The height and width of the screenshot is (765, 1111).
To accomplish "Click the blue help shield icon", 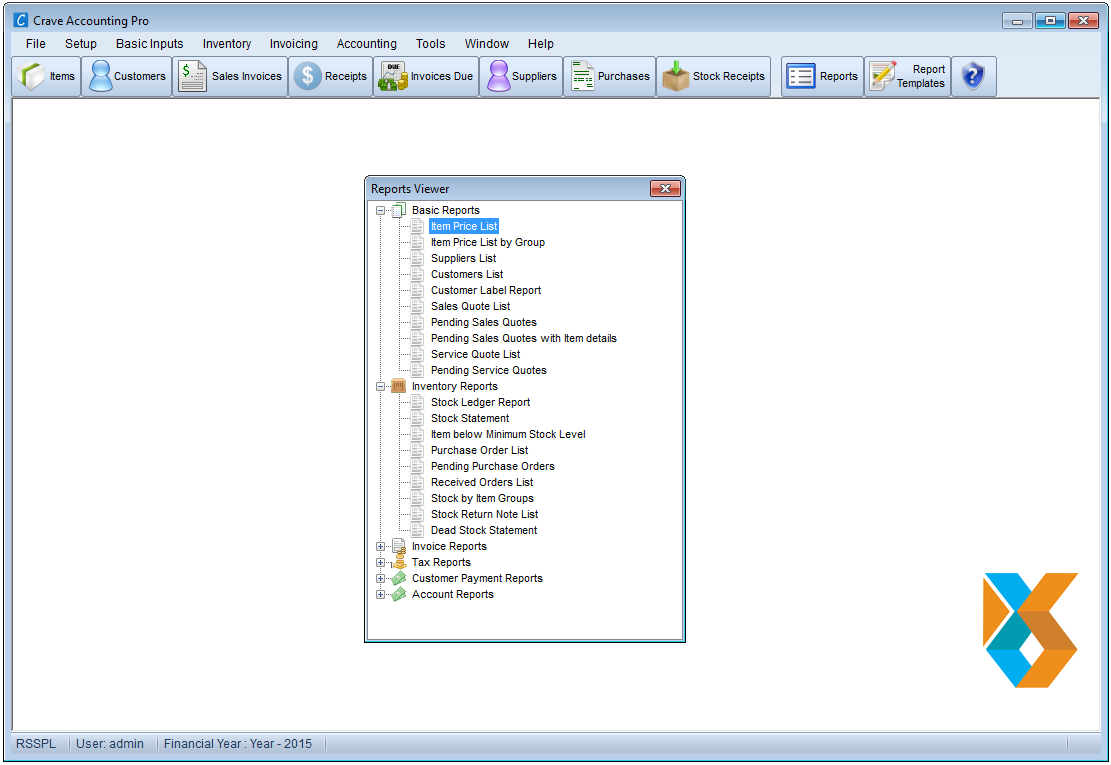I will pyautogui.click(x=974, y=76).
